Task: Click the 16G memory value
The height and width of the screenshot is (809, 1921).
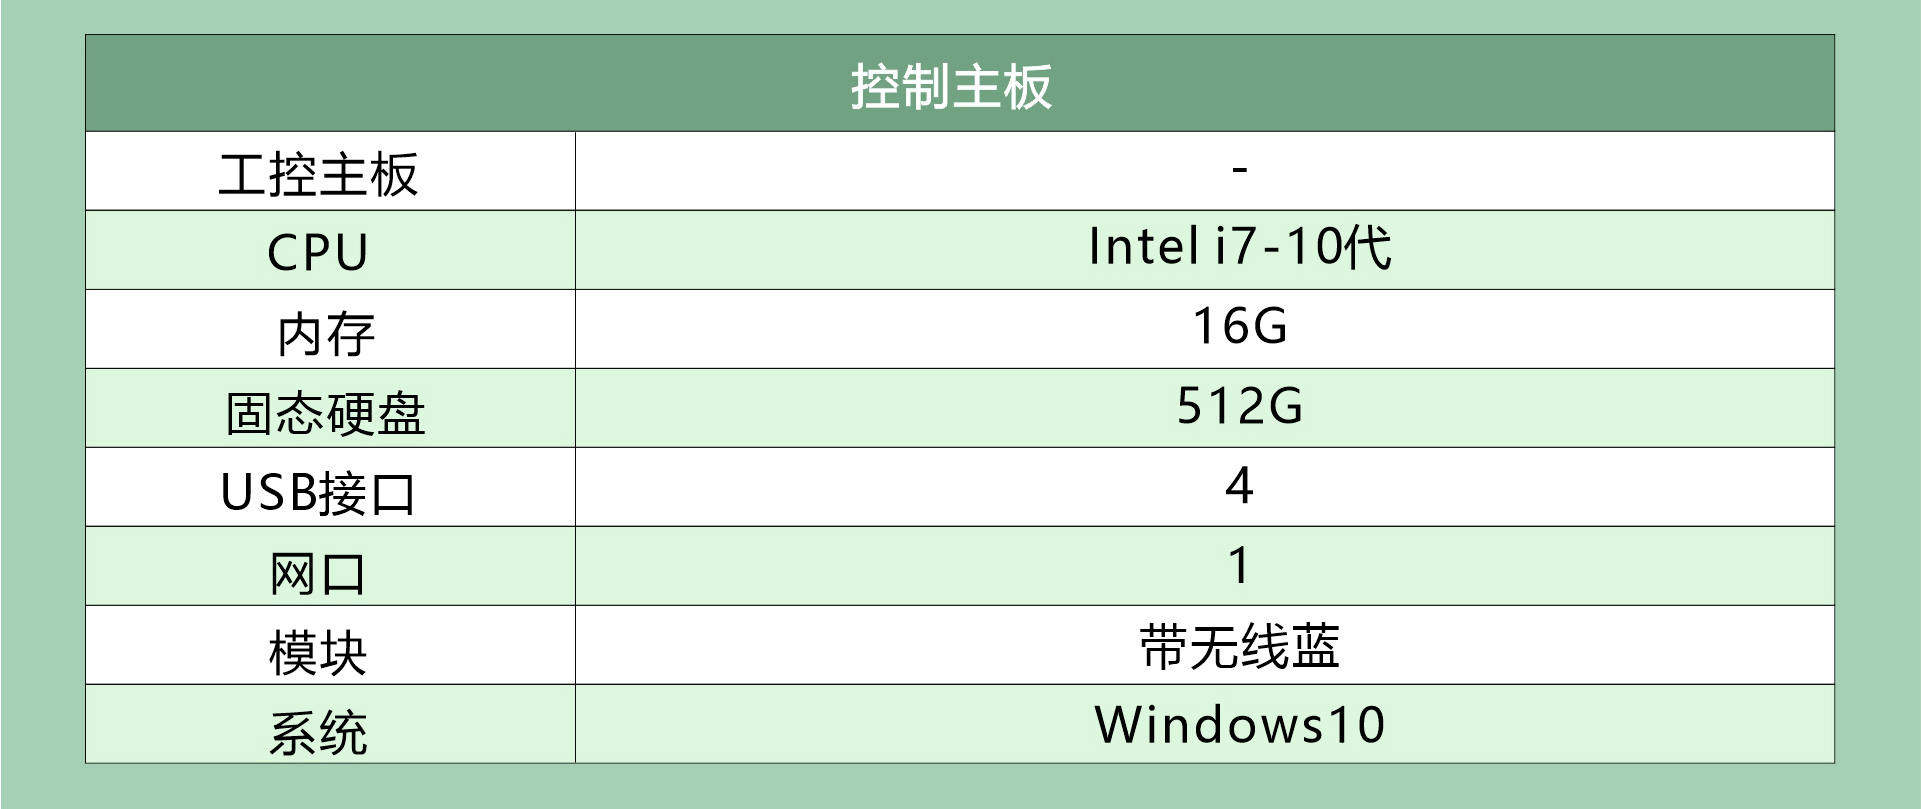Action: [1239, 327]
